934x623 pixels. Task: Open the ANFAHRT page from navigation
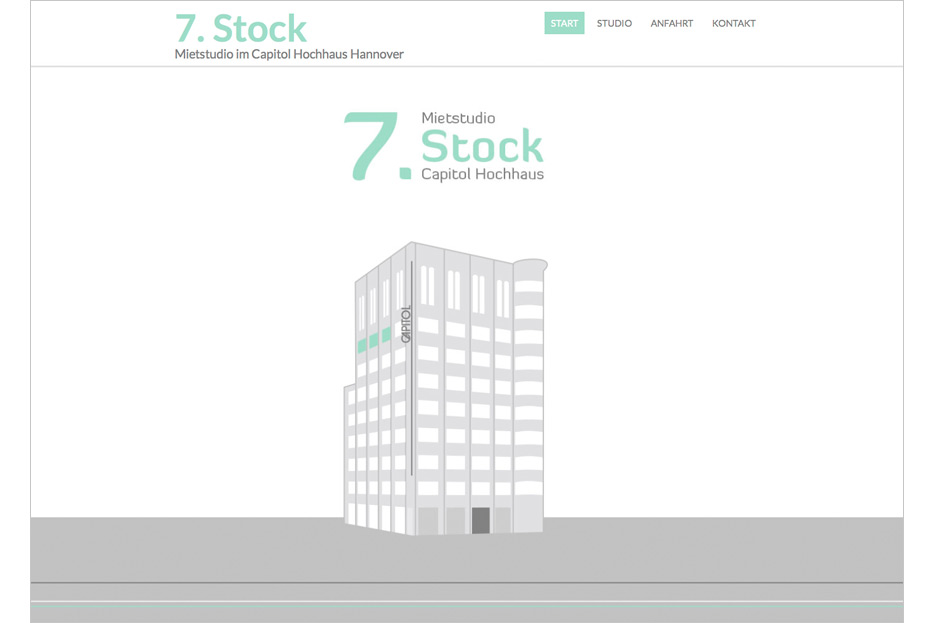(671, 23)
